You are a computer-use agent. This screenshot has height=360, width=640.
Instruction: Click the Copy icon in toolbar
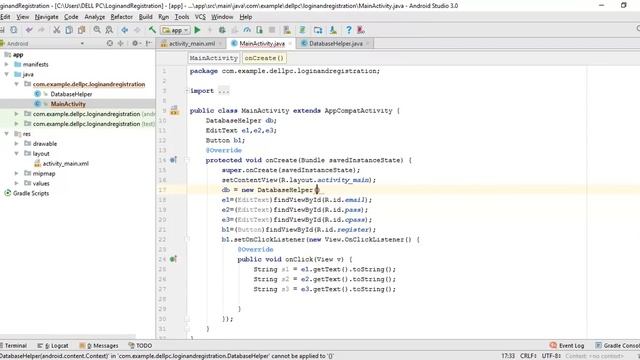(69, 30)
